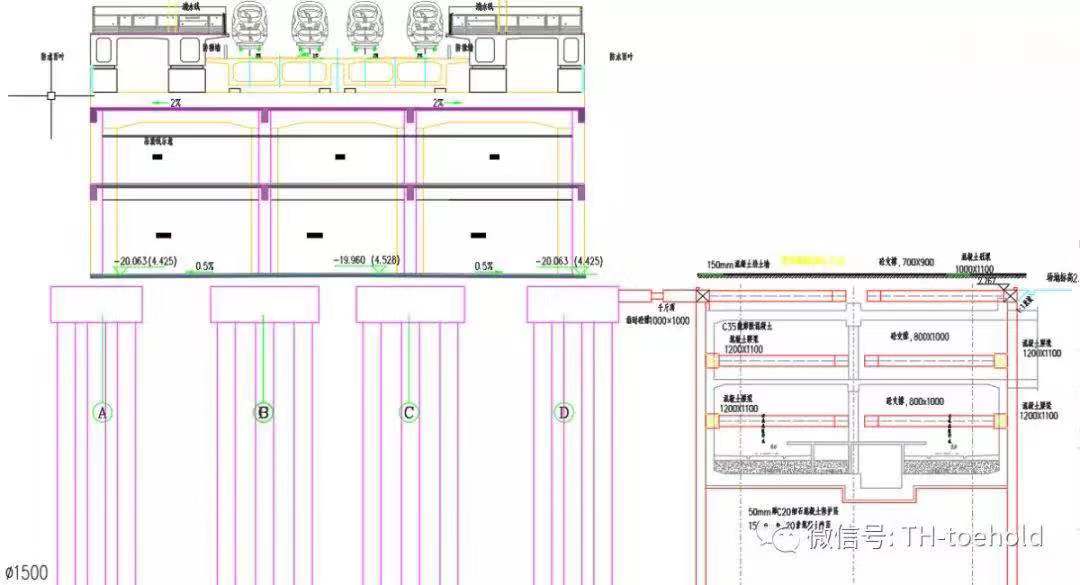Select the circled axis marker D
This screenshot has width=1080, height=585.
565,412
